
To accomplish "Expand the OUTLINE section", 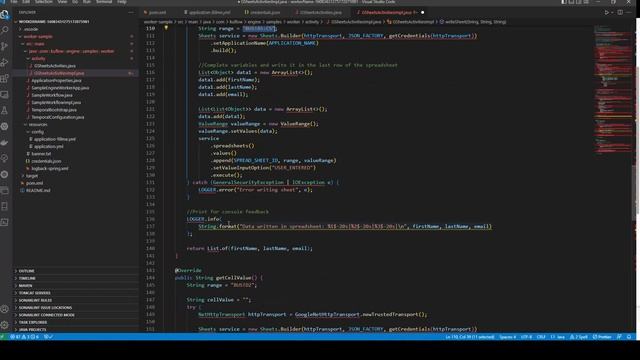I will pyautogui.click(x=76, y=271).
